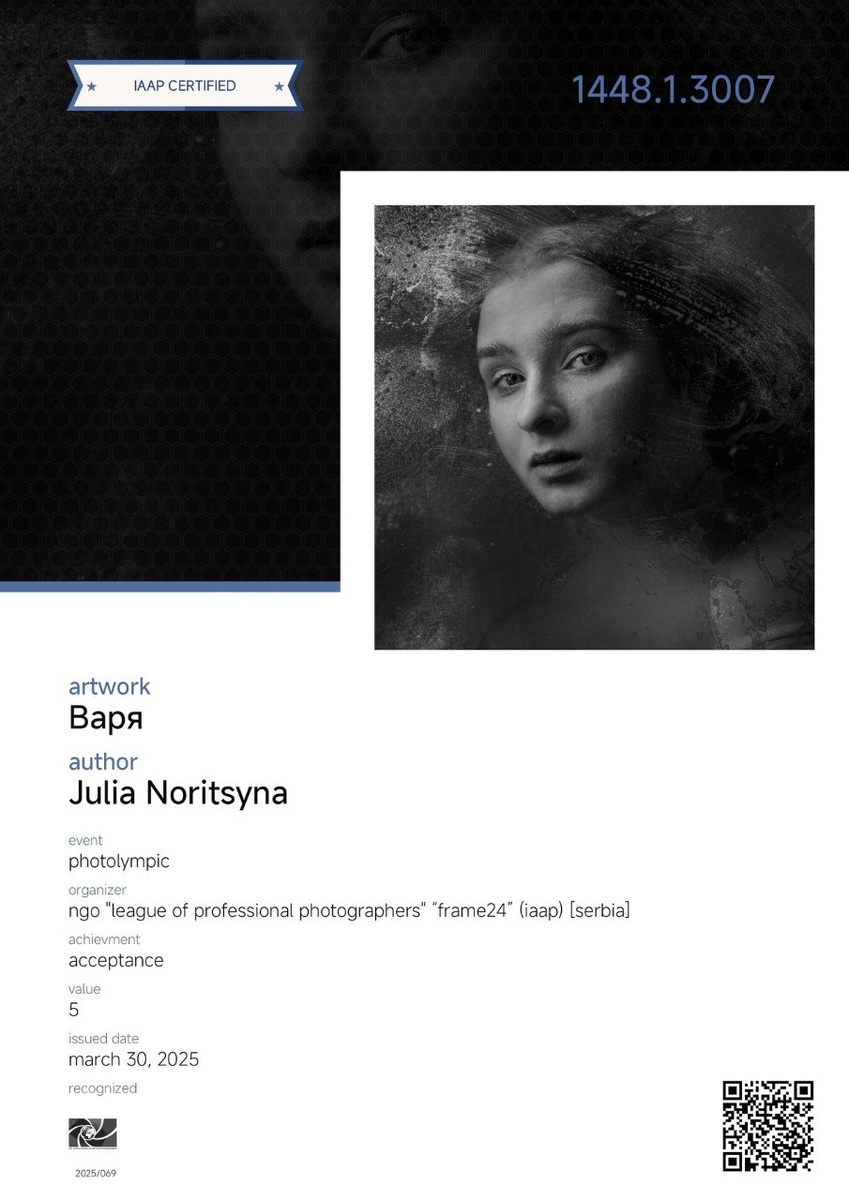Click the value number 5

[73, 1010]
